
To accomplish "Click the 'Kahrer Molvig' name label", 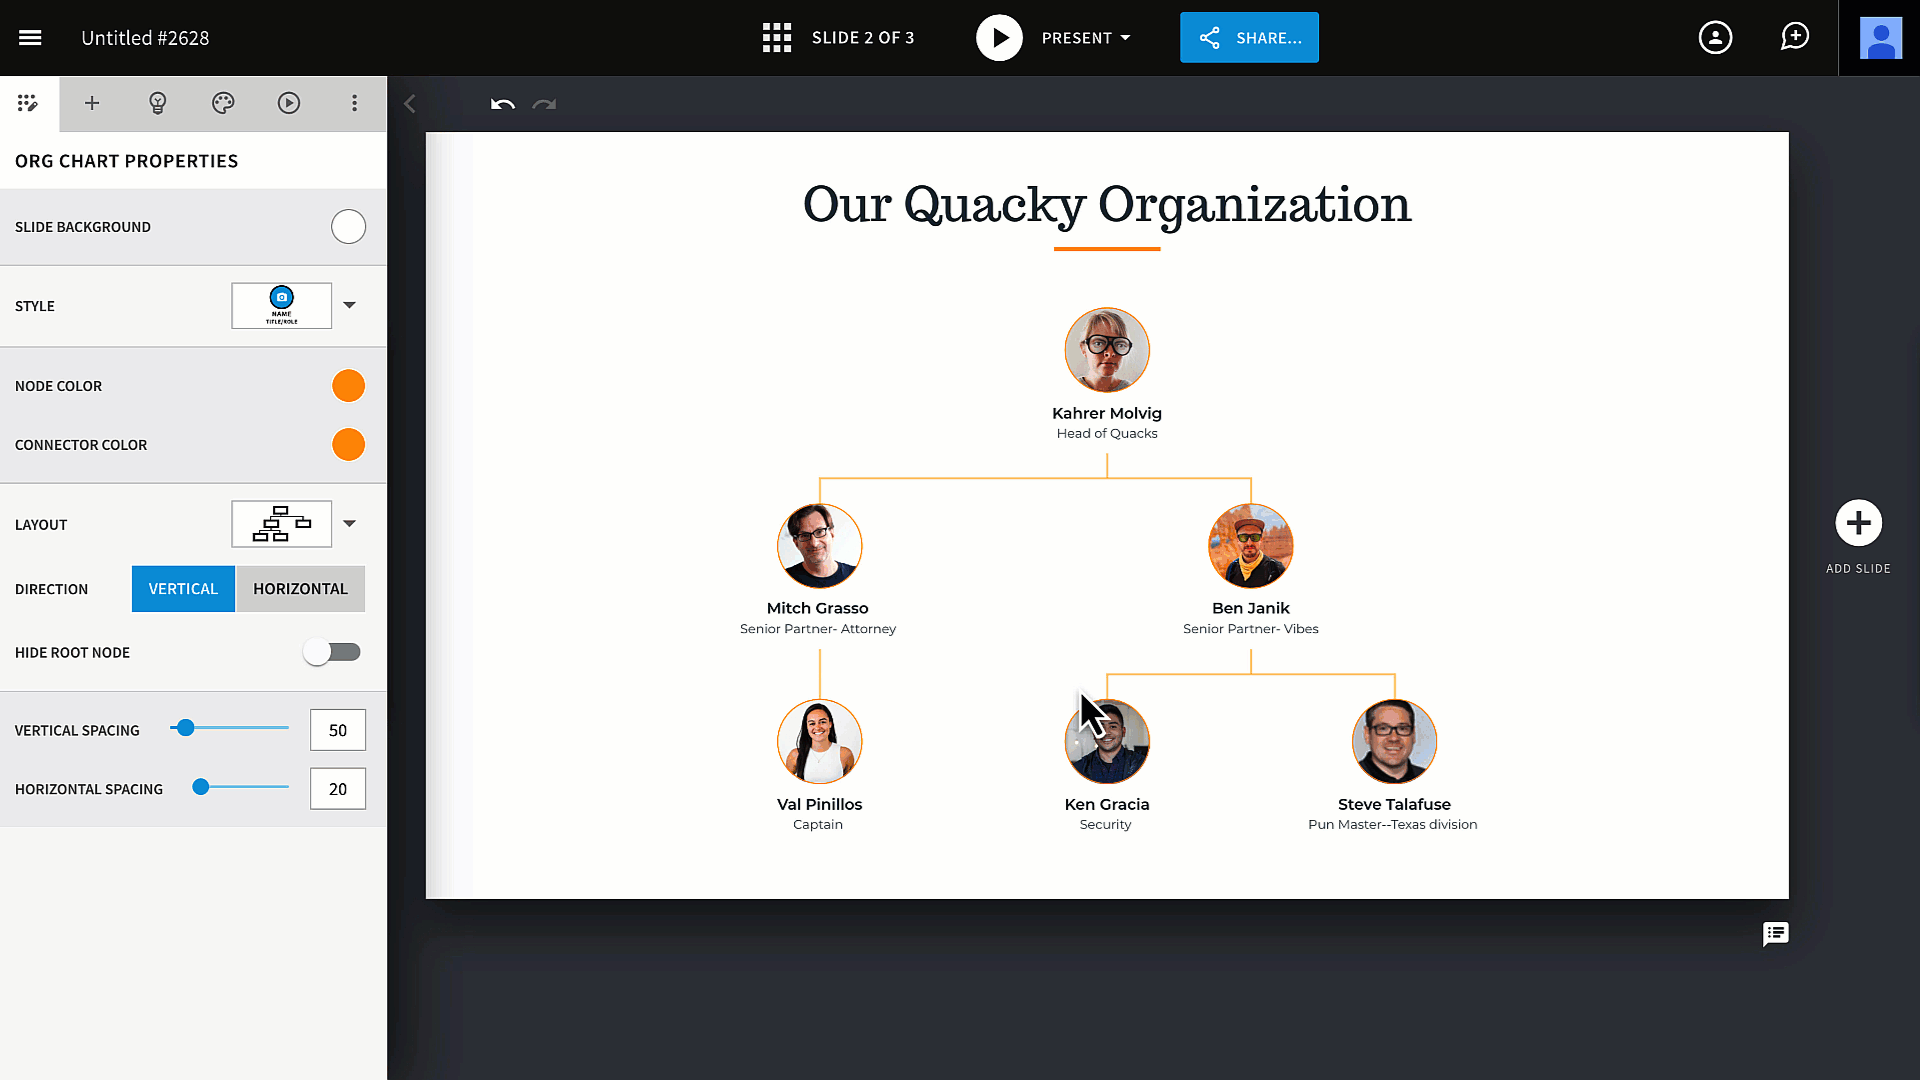I will coord(1107,413).
